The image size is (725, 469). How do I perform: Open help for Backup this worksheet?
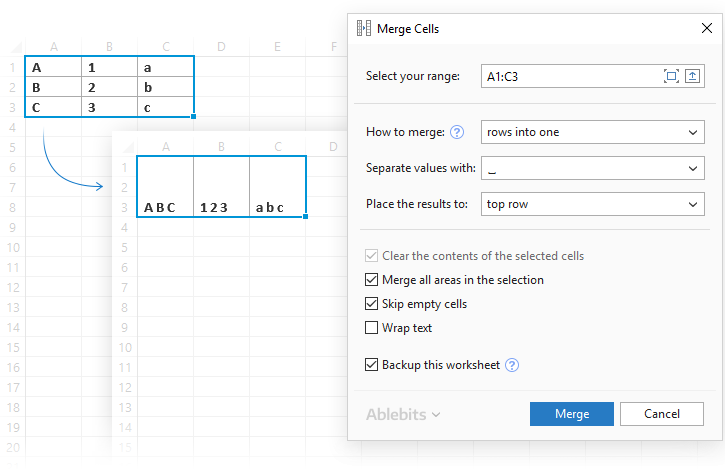pos(512,365)
